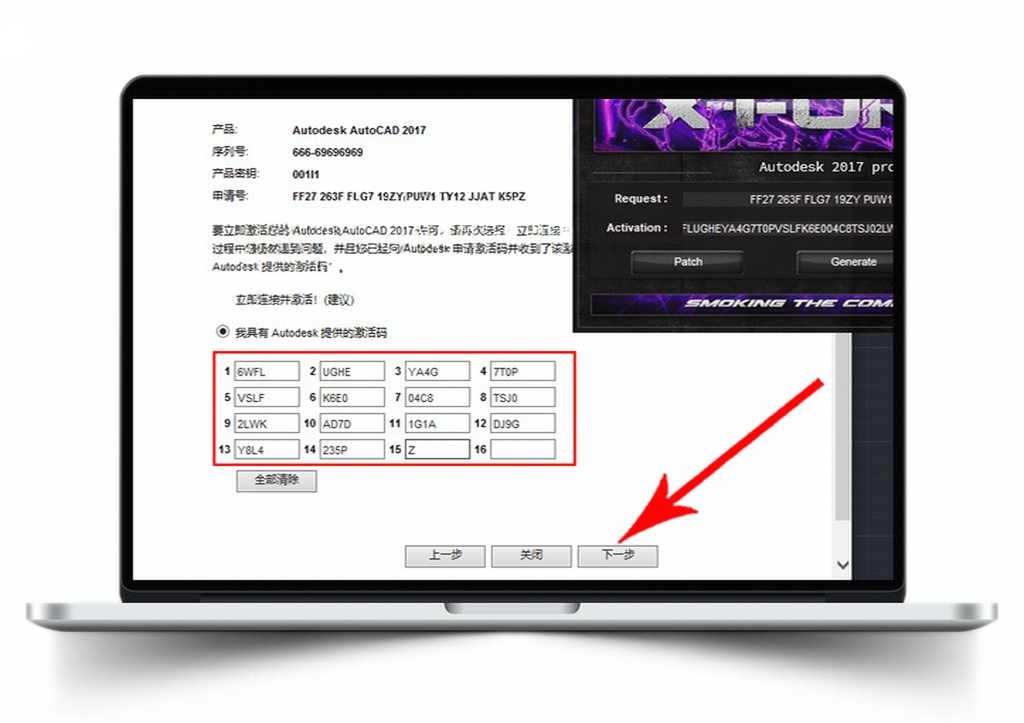Click the "Activation :" label in the keygen

point(637,228)
